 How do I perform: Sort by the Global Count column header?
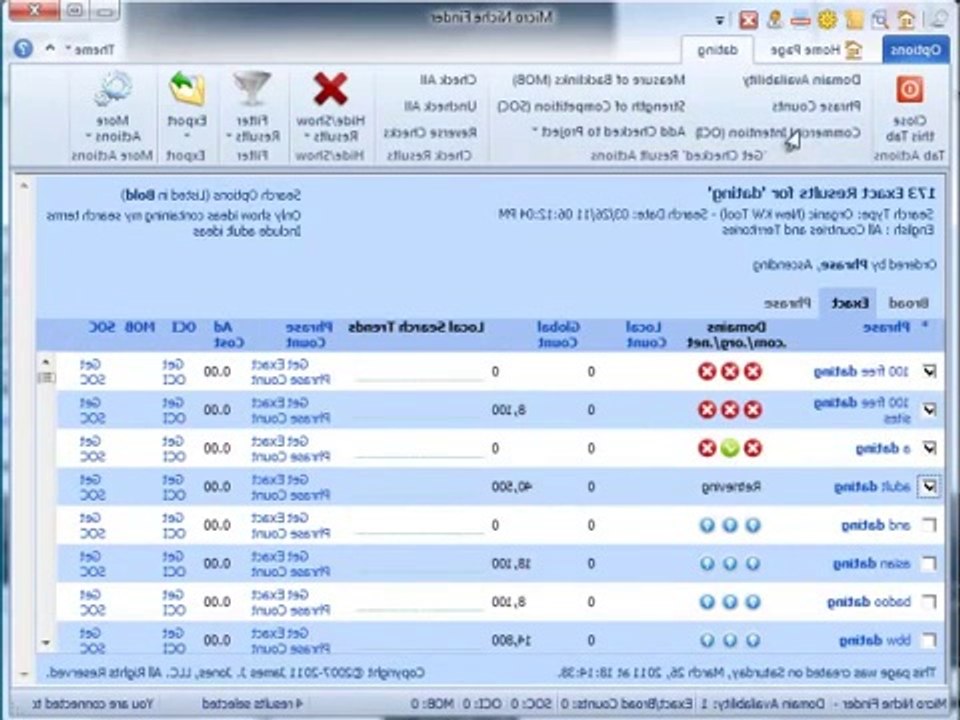558,334
